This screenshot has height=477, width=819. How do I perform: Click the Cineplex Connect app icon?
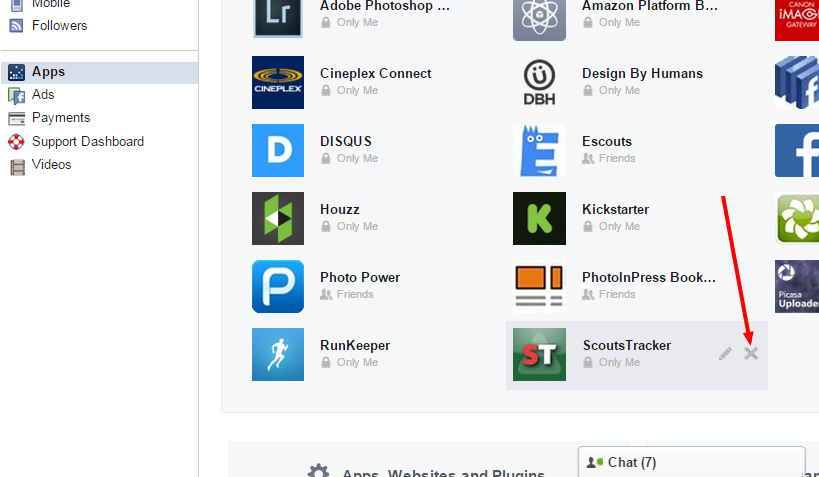278,83
